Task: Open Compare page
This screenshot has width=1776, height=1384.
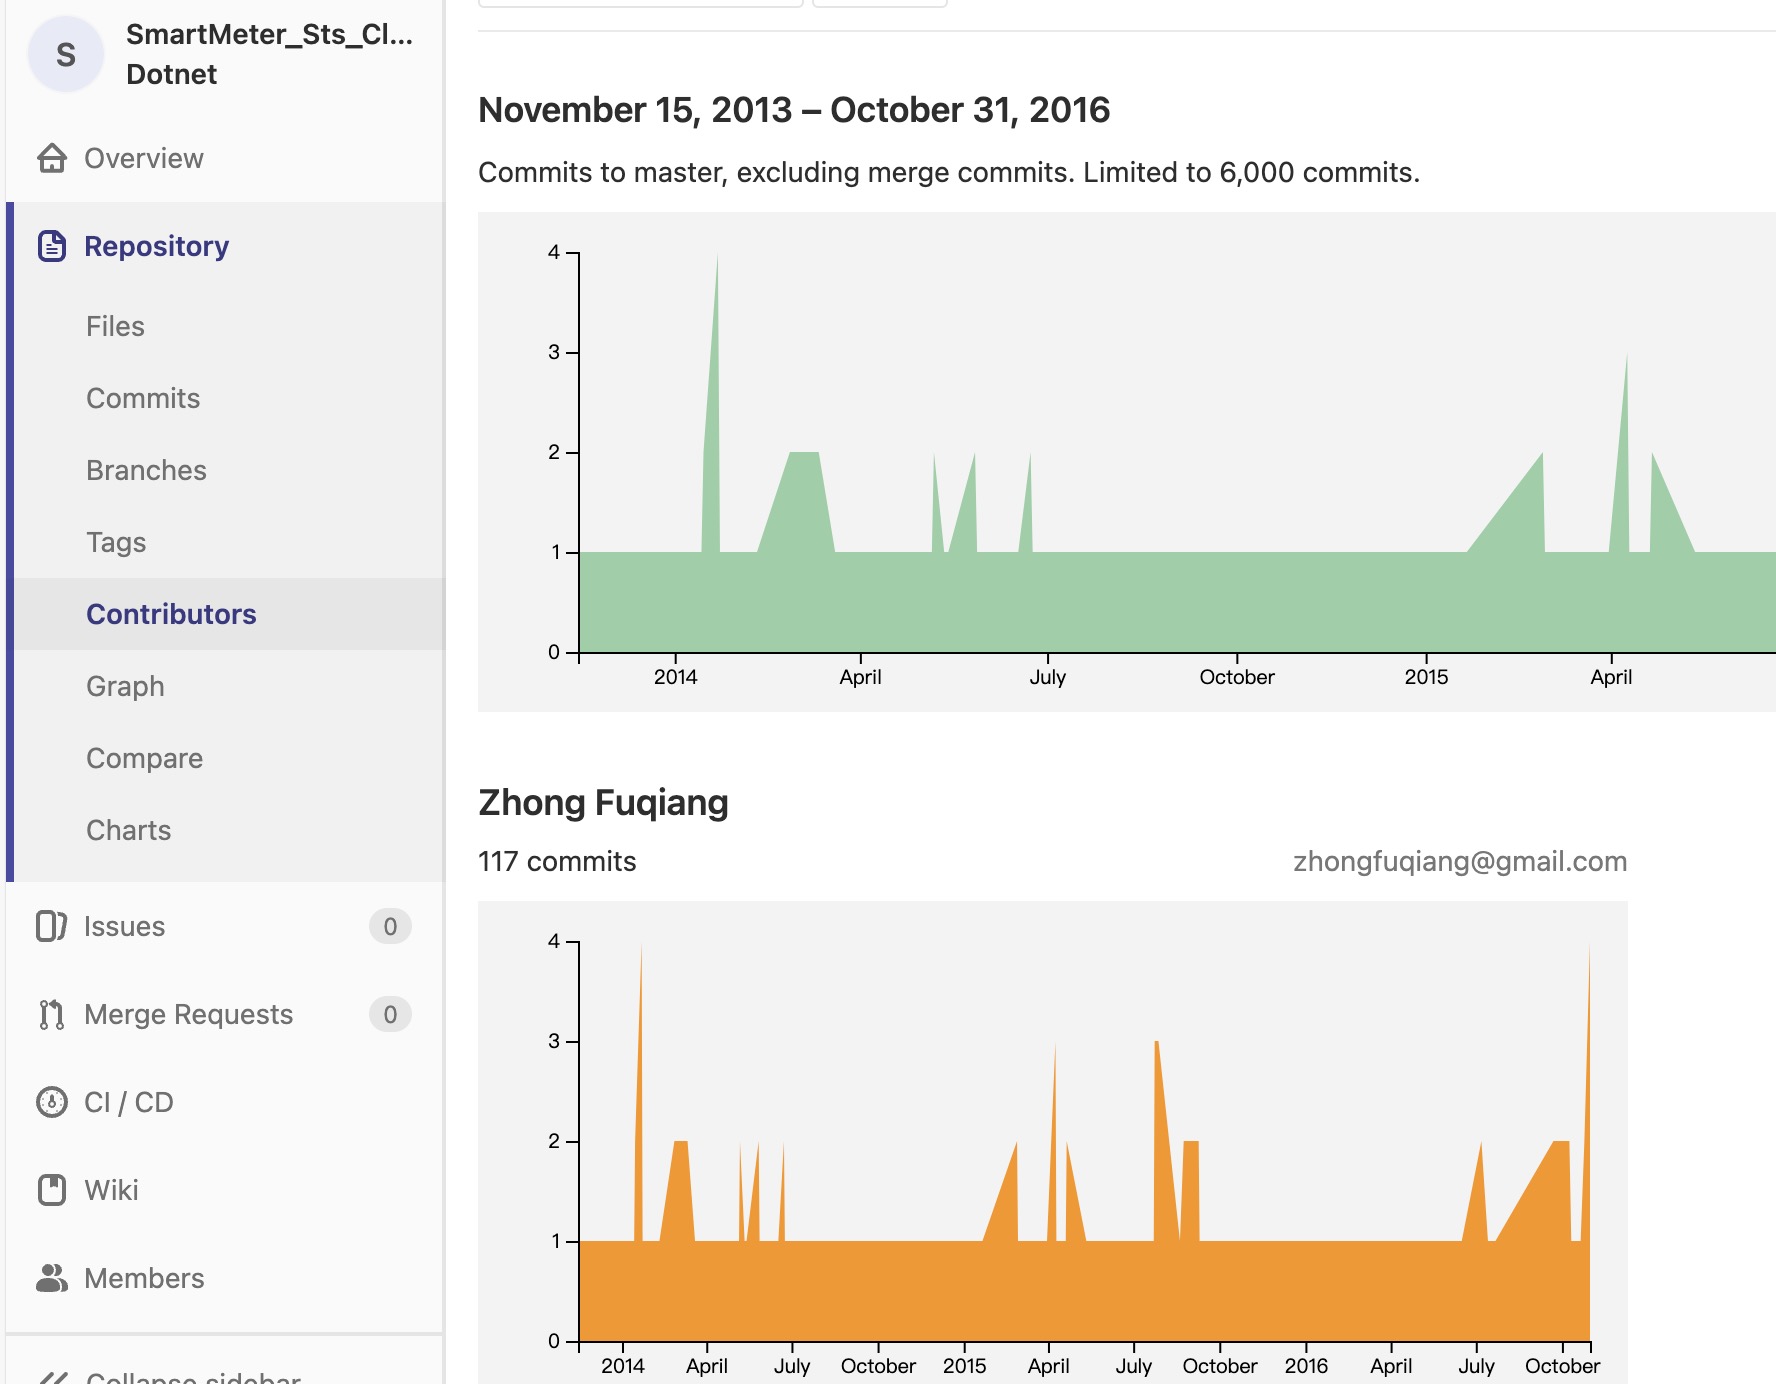Action: point(144,758)
